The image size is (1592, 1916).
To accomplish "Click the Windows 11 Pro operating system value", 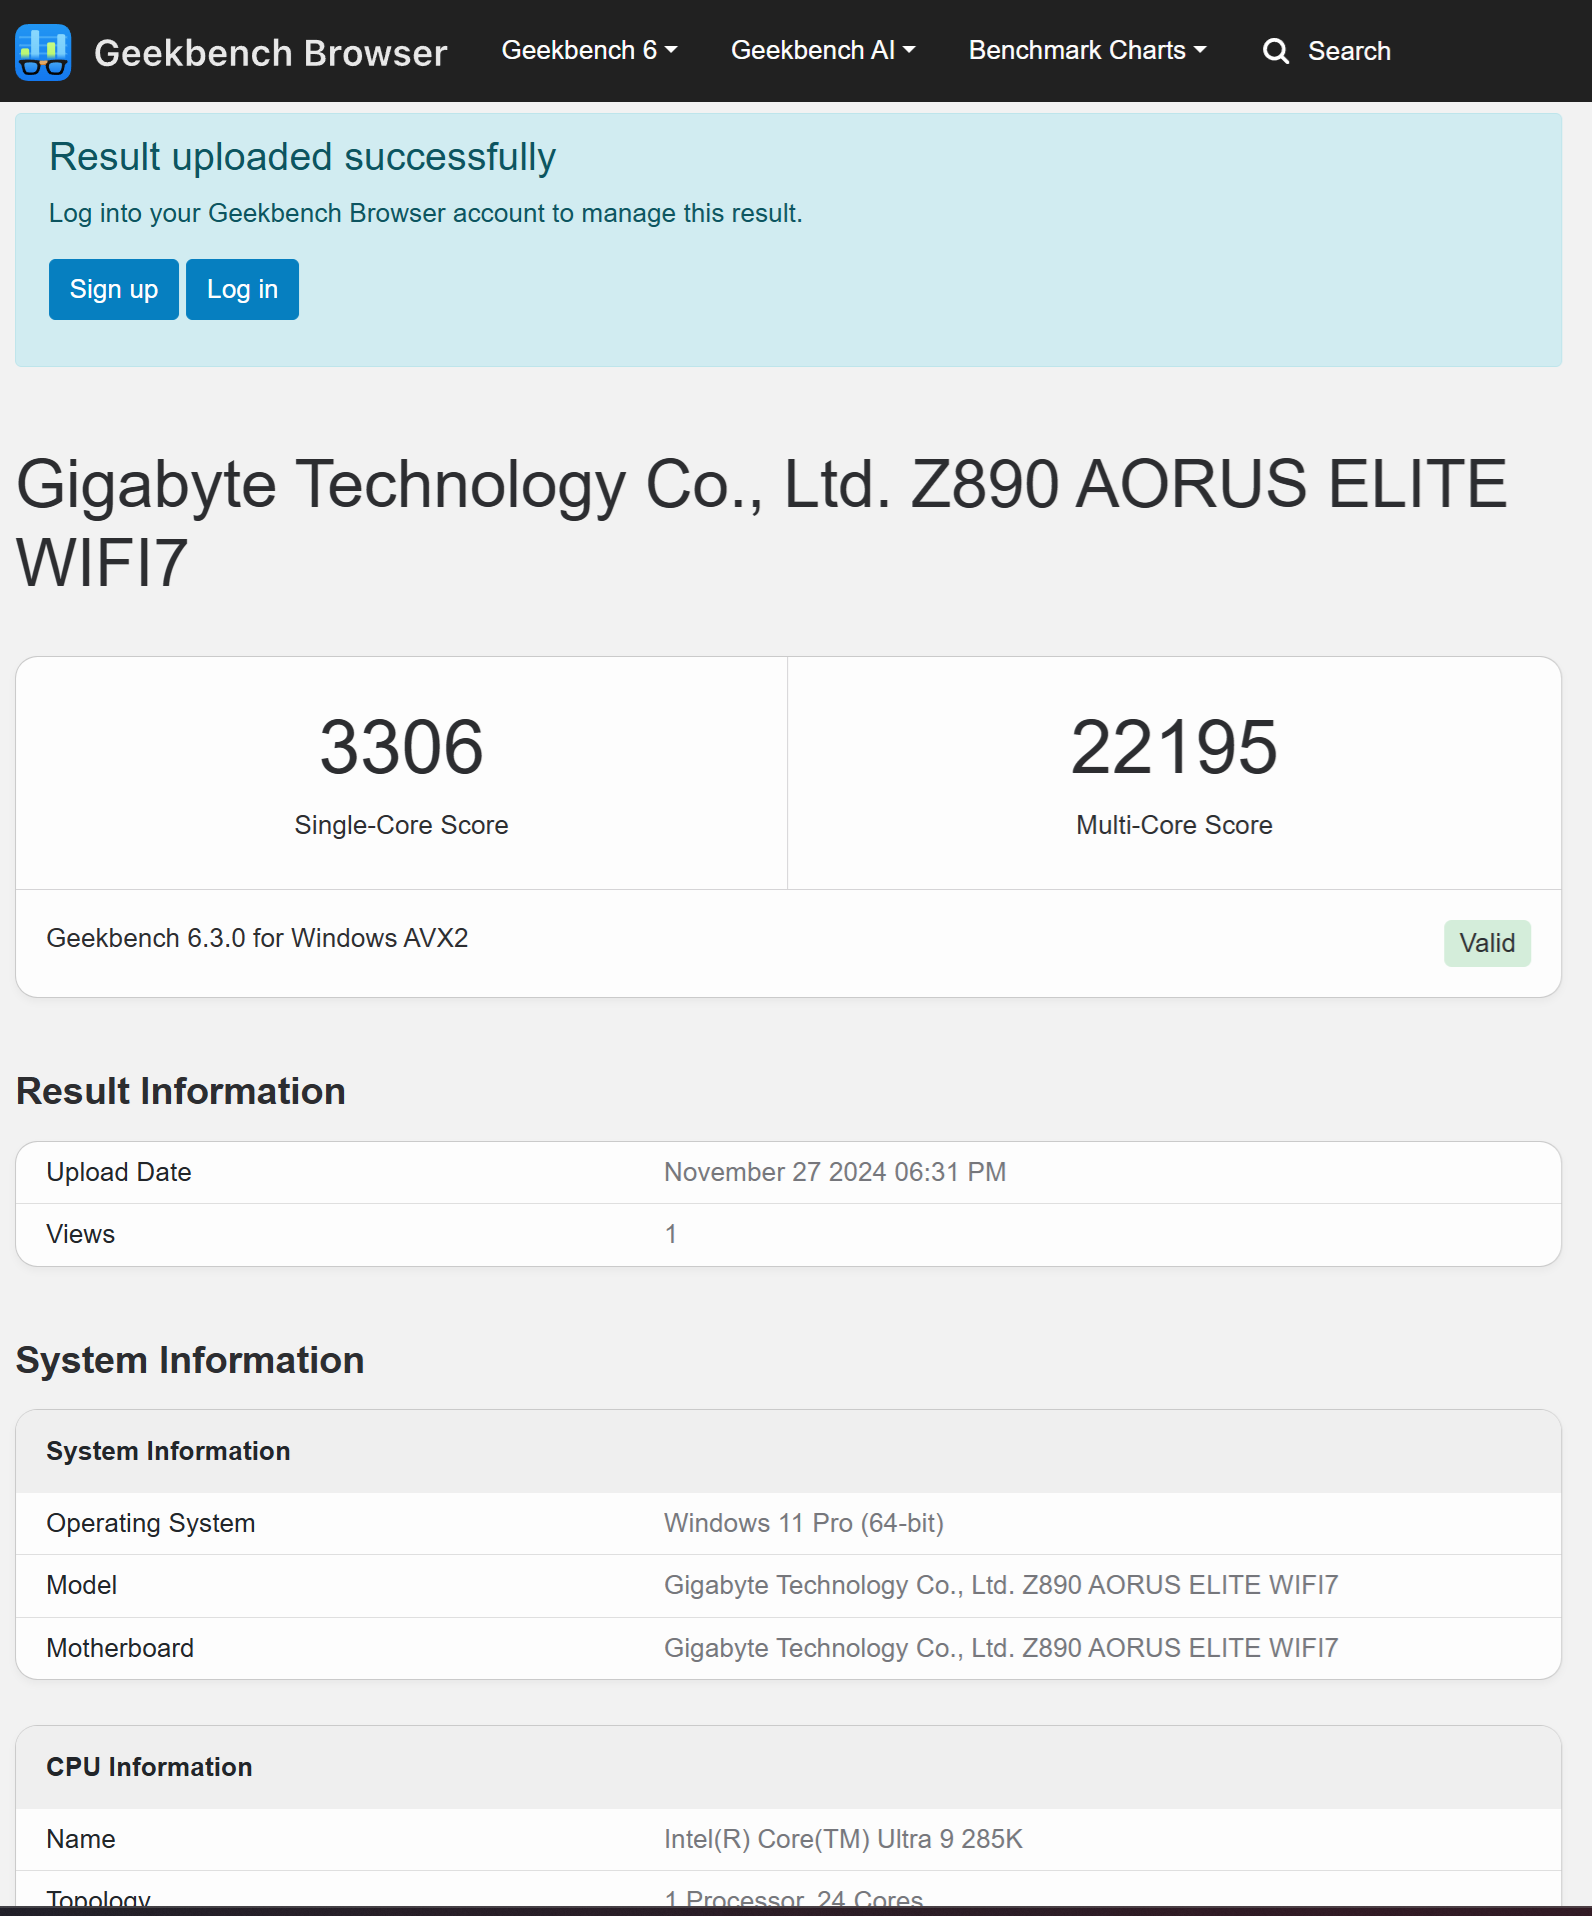I will pyautogui.click(x=804, y=1523).
